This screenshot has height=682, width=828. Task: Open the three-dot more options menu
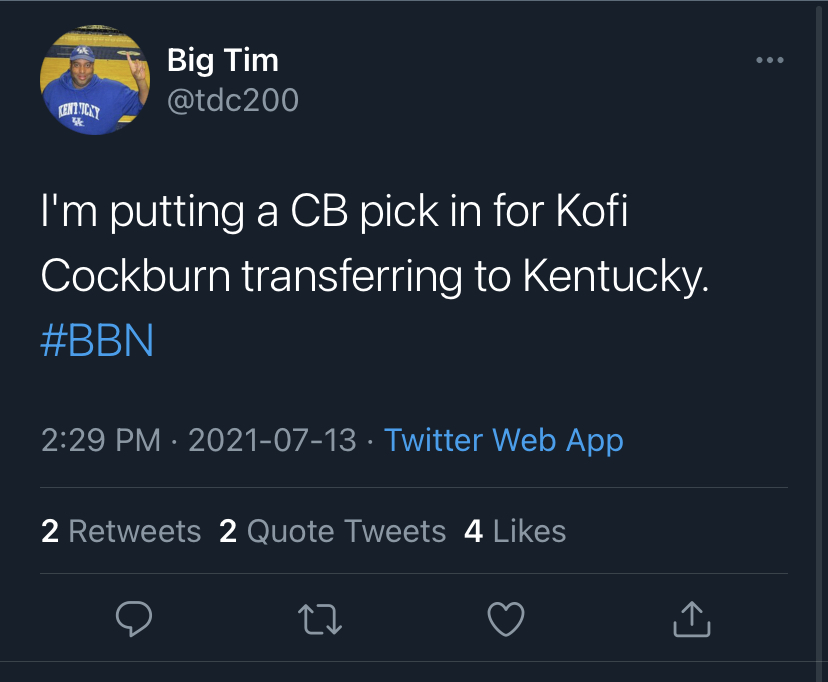770,61
